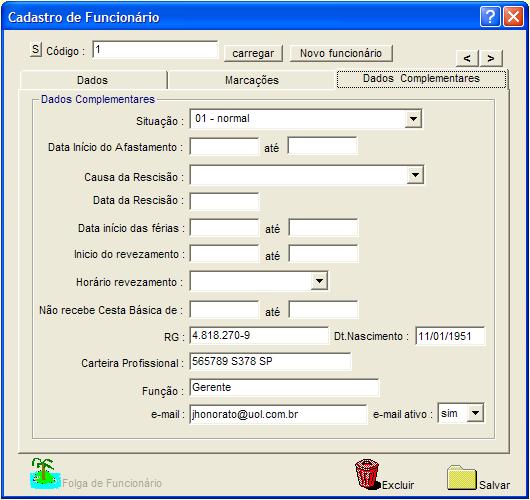Focus the Código input field

[155, 50]
